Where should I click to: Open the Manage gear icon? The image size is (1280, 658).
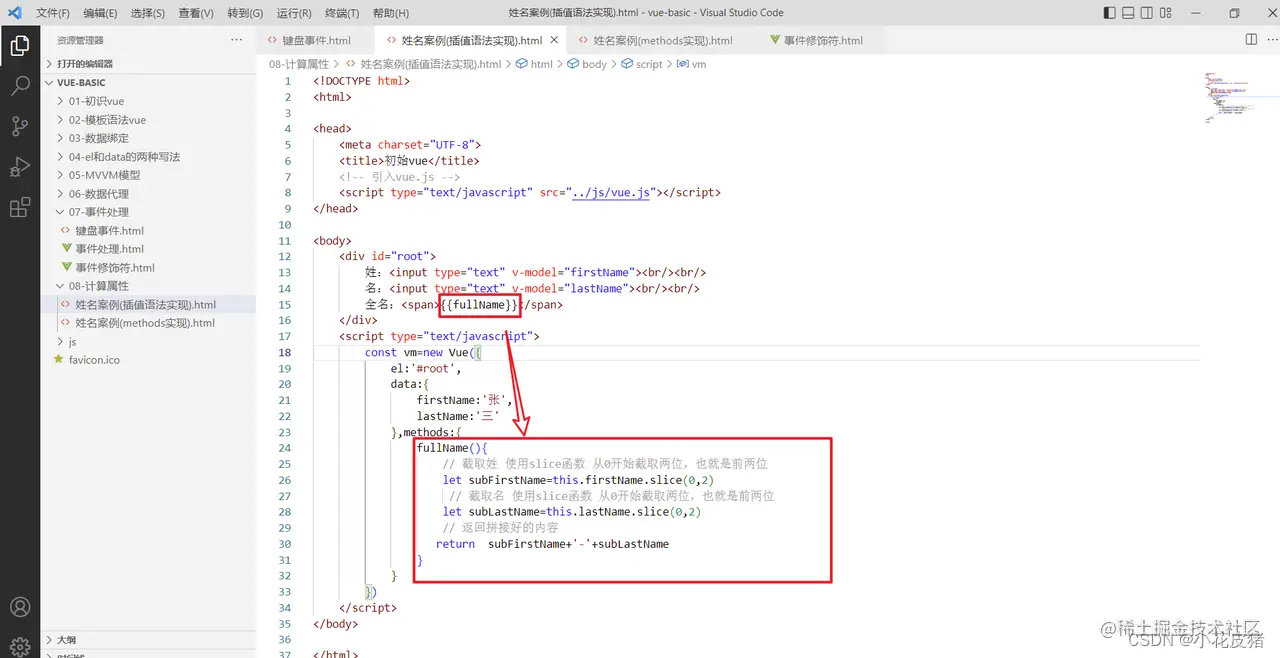pos(20,645)
